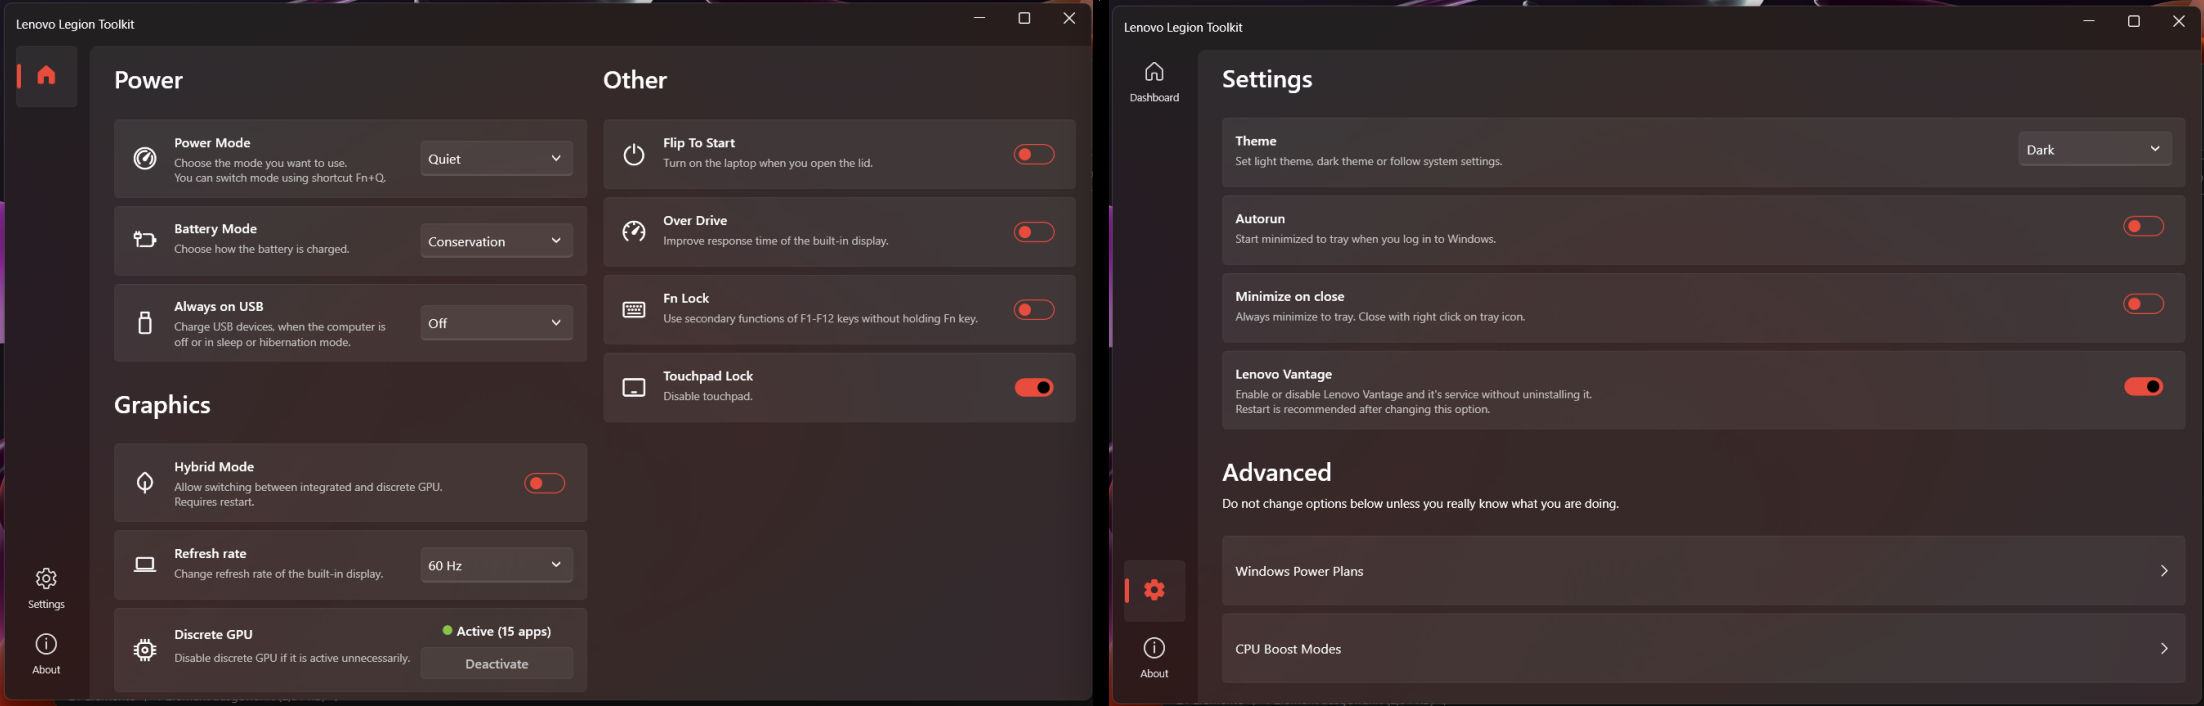Enable Minimize on close switch
The image size is (2204, 706).
pyautogui.click(x=2143, y=304)
